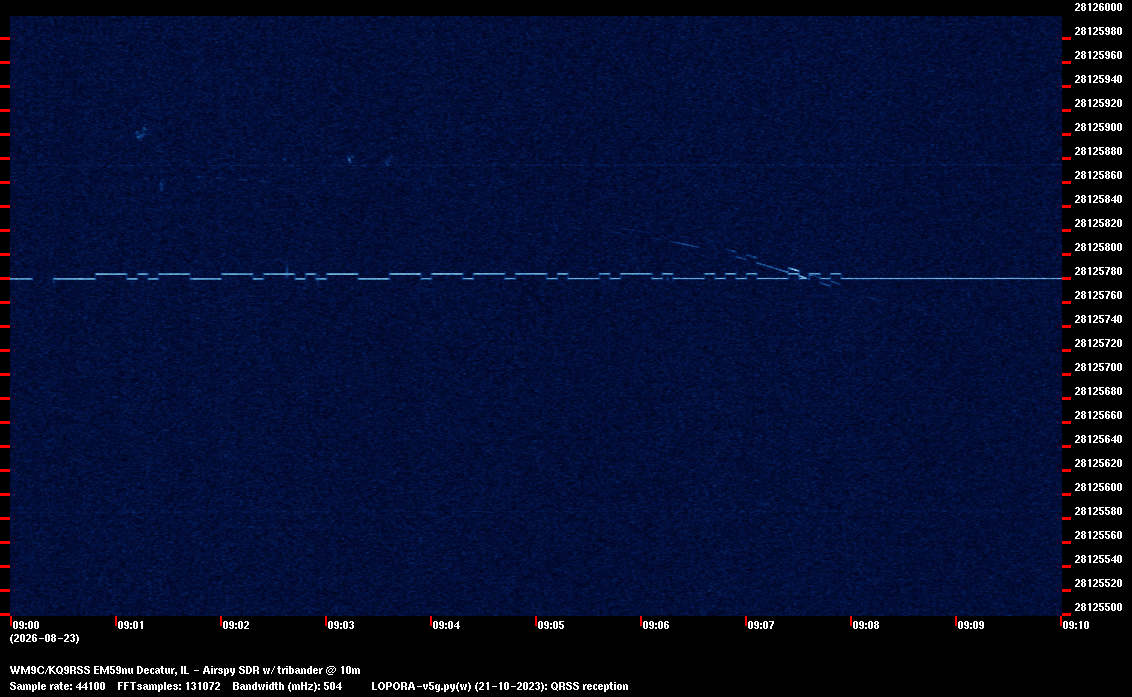Click frequency label 28125780
1132x697 pixels.
pos(1098,271)
